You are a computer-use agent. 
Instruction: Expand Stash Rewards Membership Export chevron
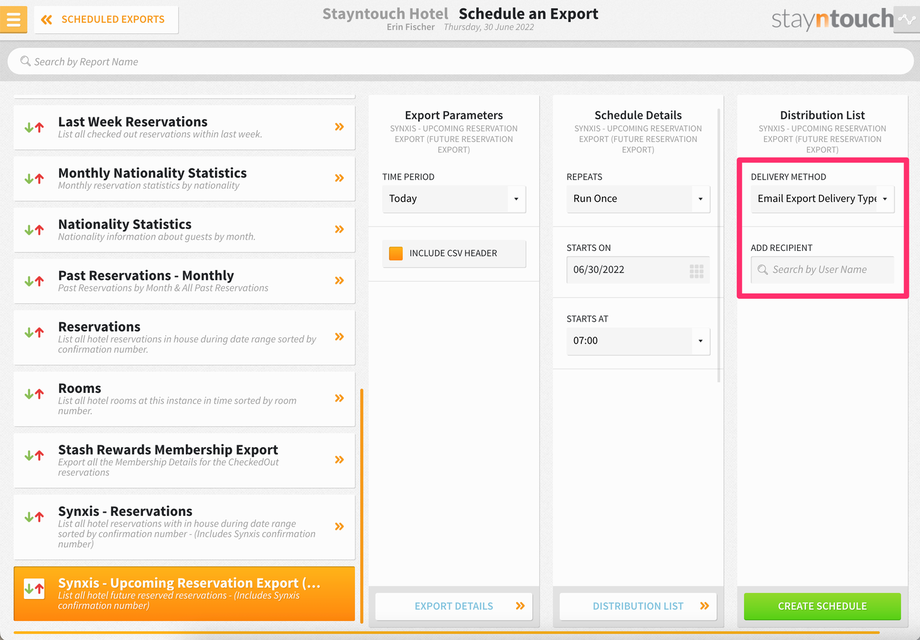pos(339,459)
